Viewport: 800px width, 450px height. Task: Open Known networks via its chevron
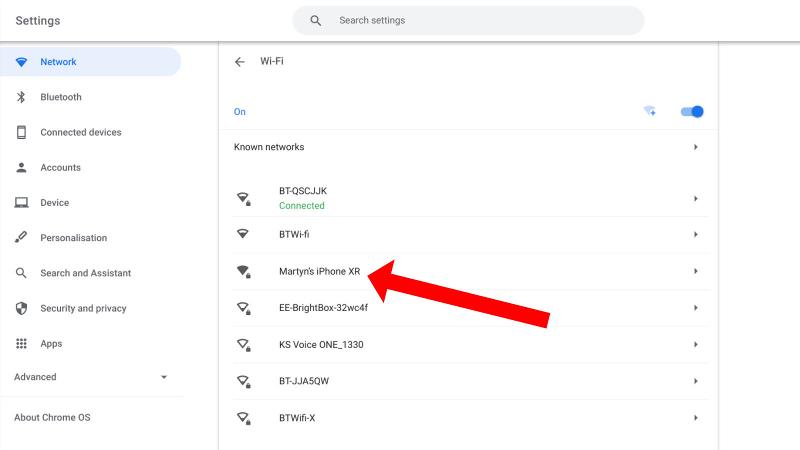point(695,147)
